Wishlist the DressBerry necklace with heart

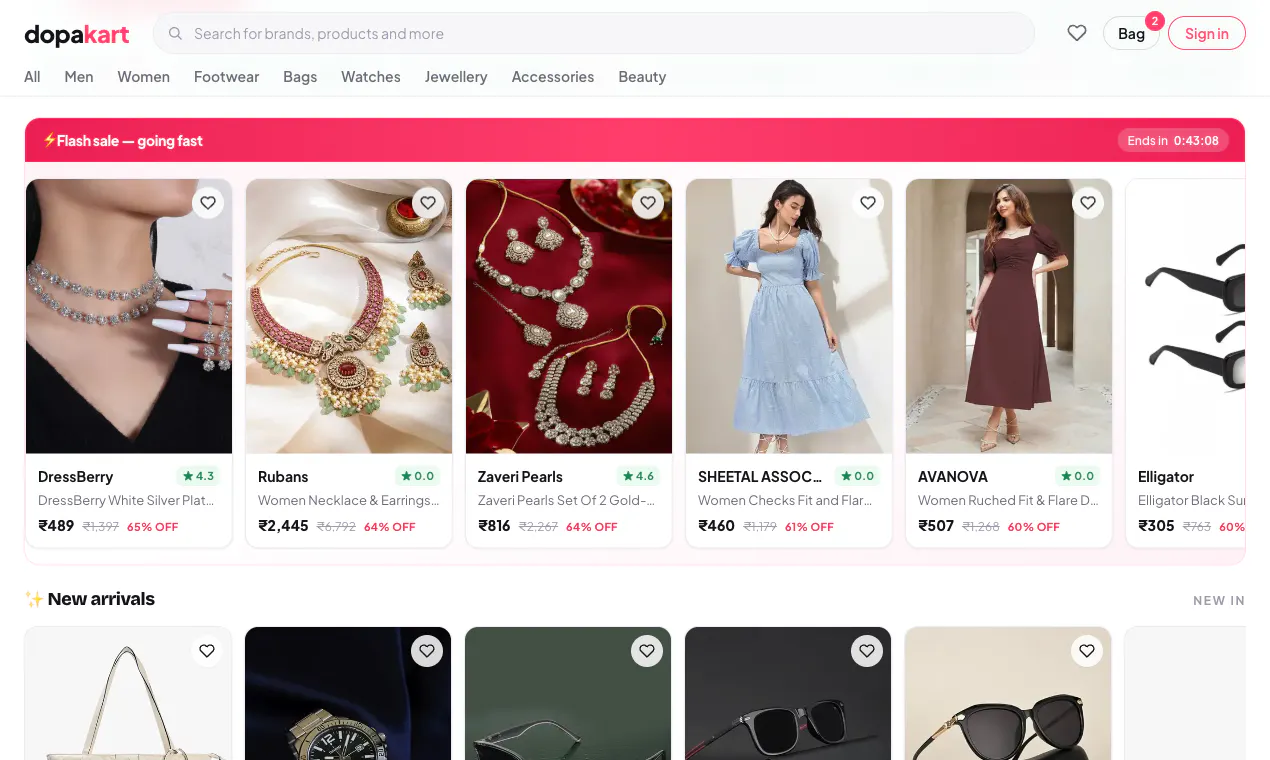click(208, 203)
